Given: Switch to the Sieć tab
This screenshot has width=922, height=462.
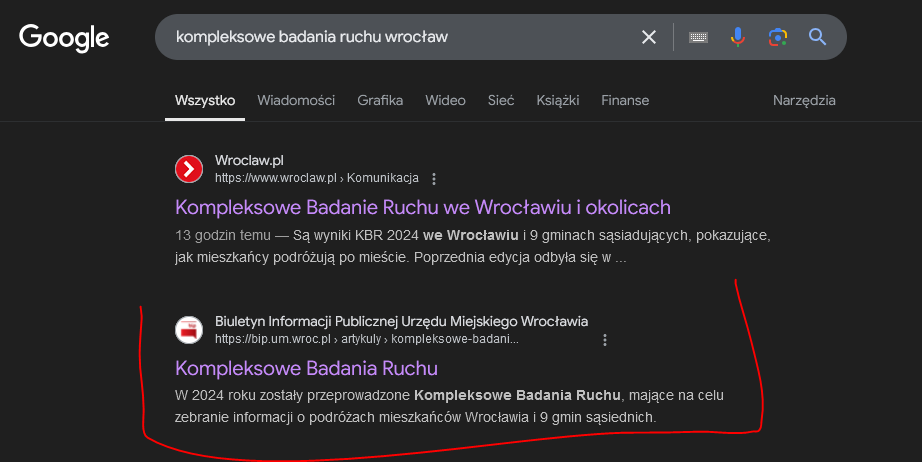Looking at the screenshot, I should pos(500,101).
